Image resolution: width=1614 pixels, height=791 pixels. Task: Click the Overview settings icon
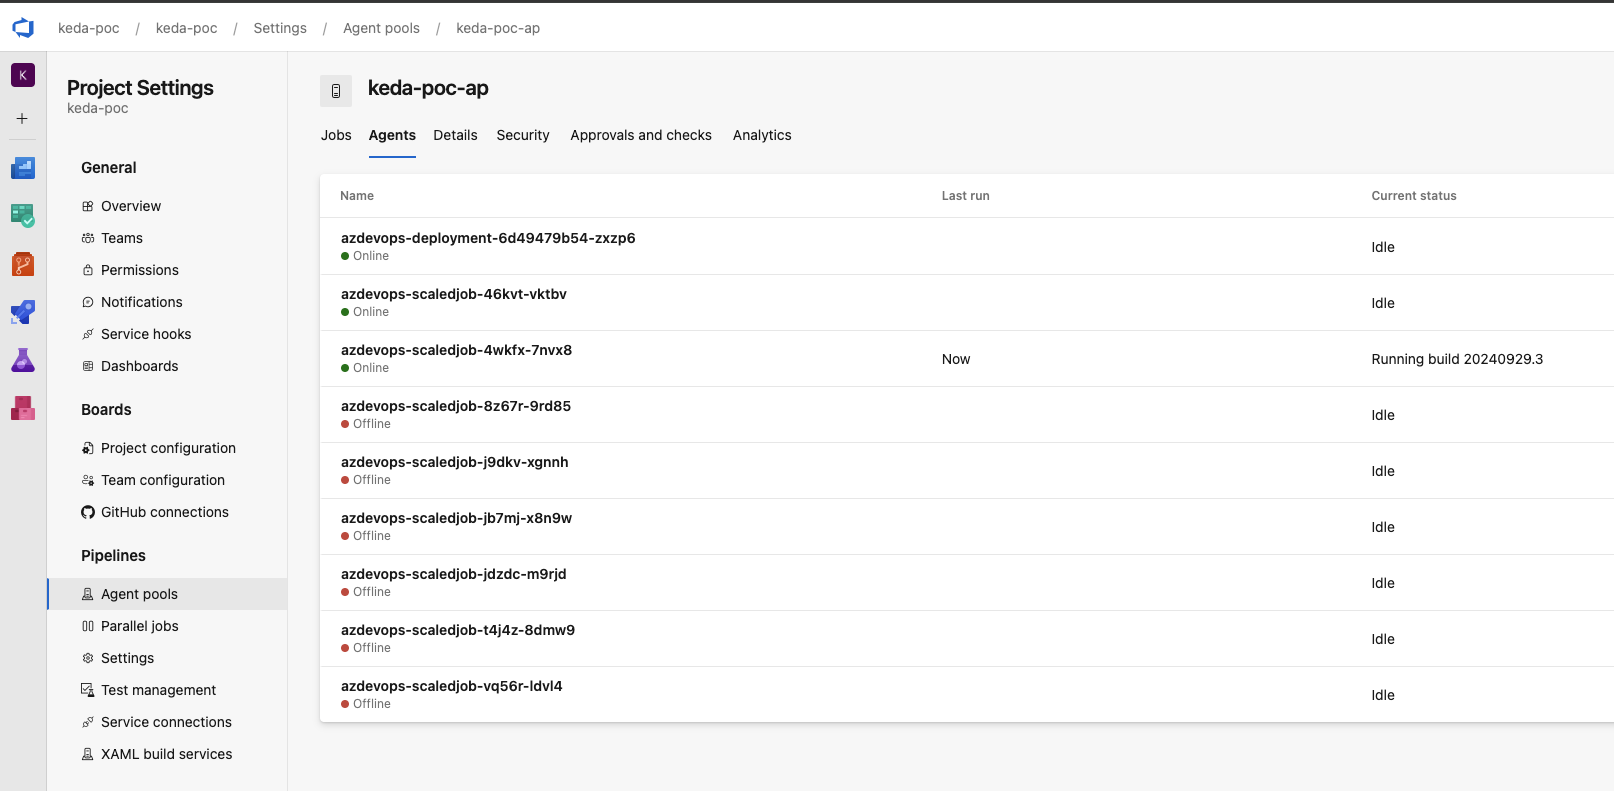pyautogui.click(x=88, y=206)
